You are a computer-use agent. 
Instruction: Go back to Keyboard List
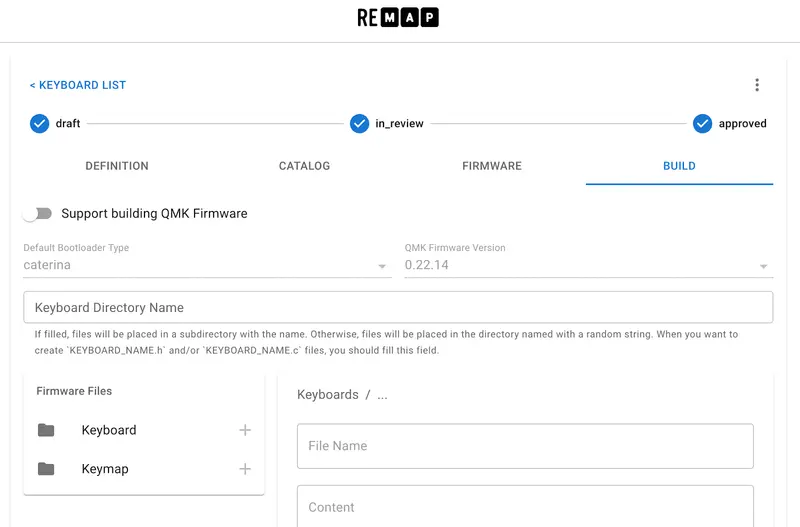78,85
